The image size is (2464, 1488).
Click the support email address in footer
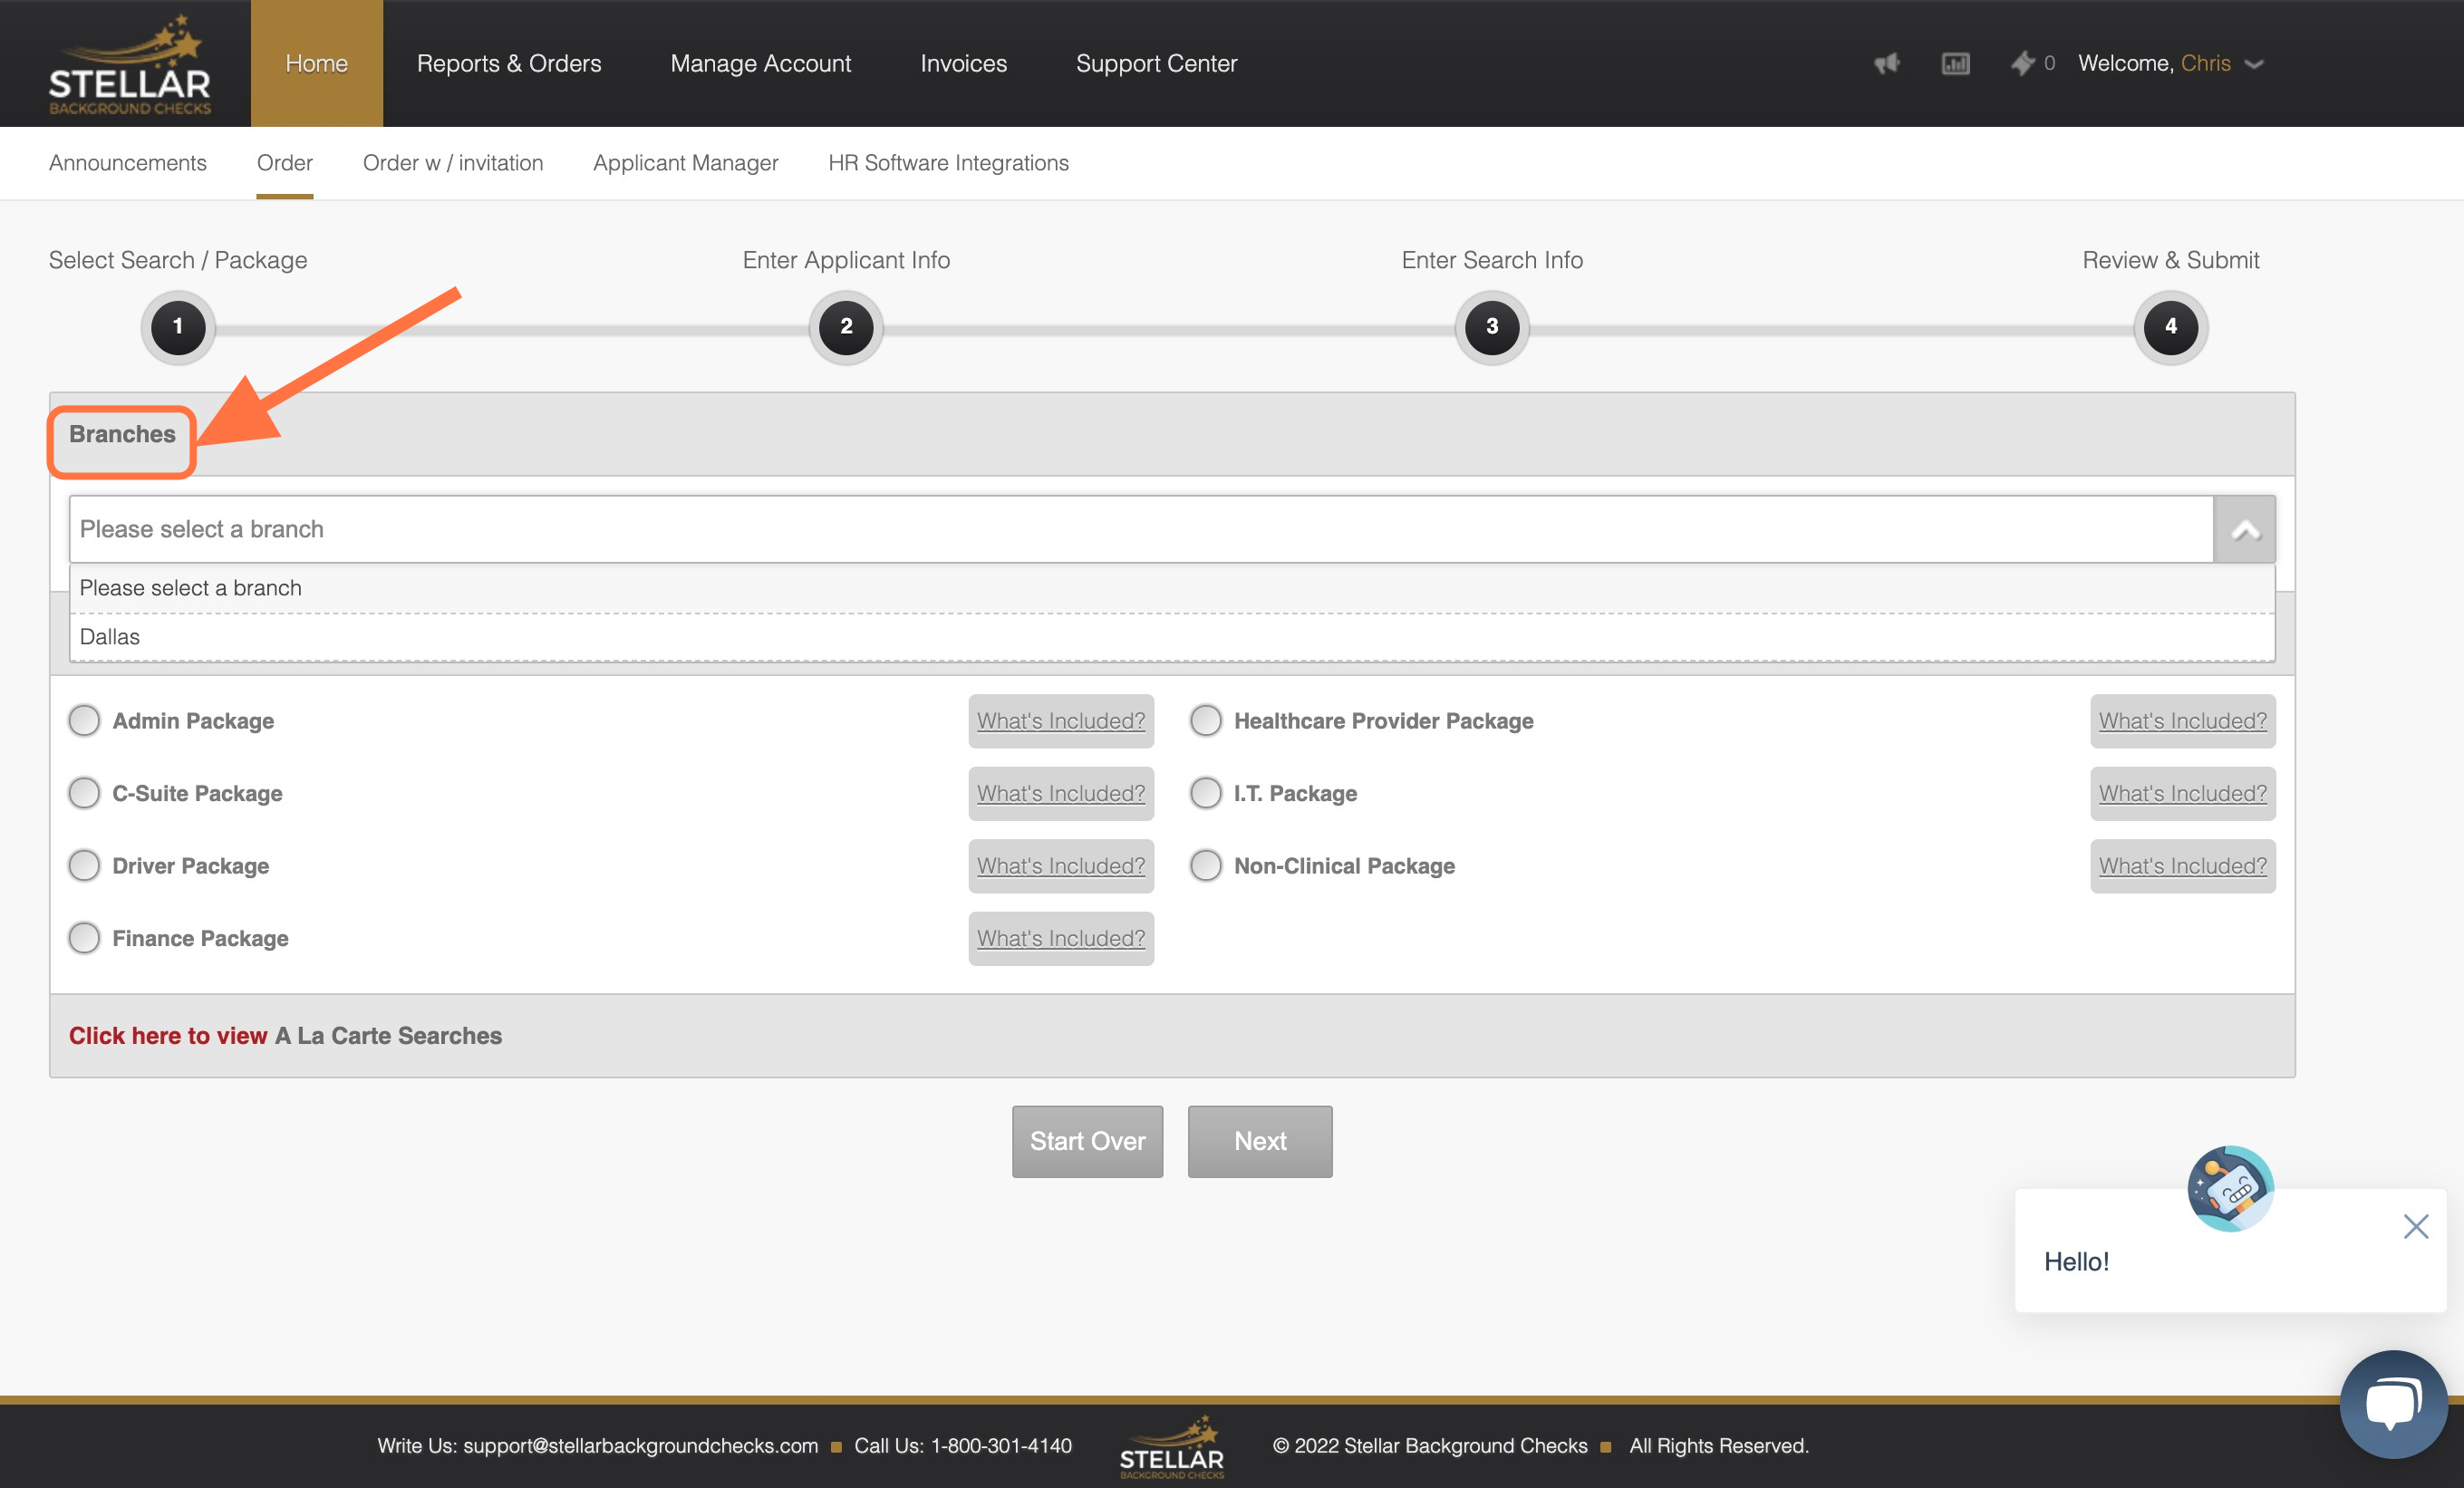pyautogui.click(x=640, y=1446)
